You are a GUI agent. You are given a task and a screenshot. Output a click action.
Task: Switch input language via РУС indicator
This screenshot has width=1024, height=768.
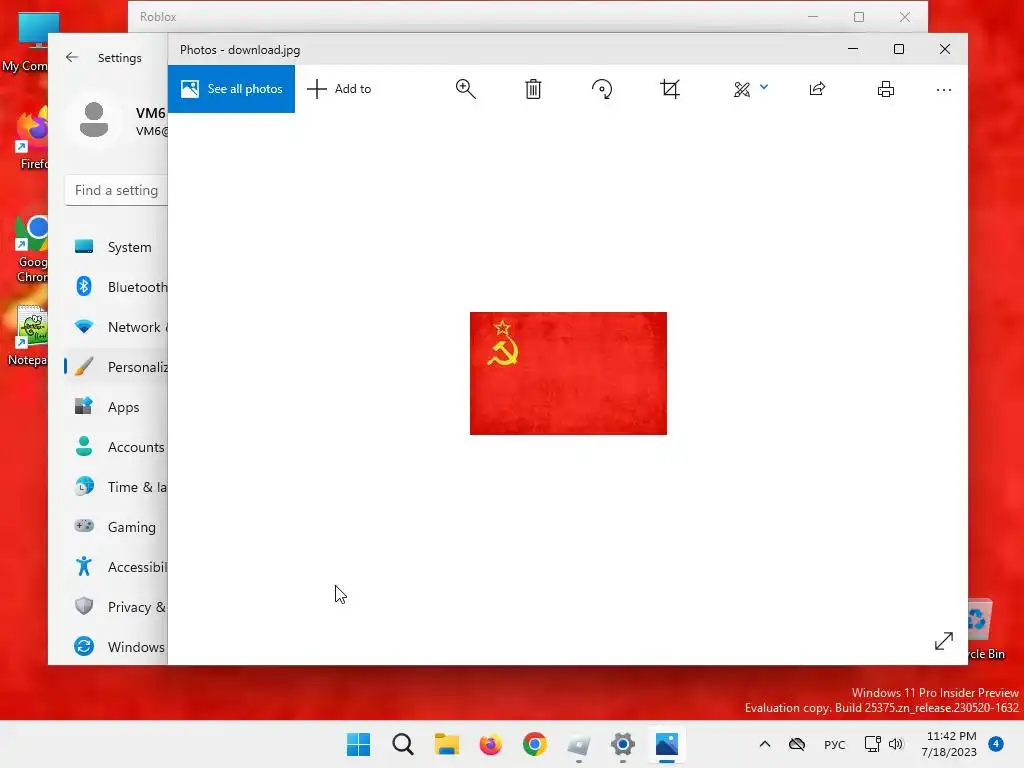coord(835,744)
